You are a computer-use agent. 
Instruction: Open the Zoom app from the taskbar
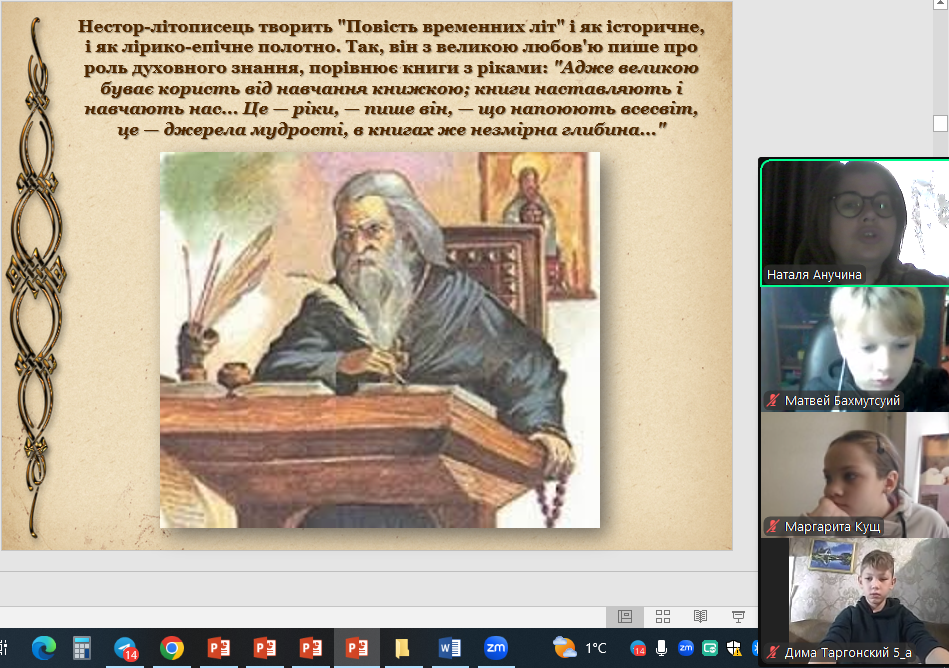coord(496,648)
